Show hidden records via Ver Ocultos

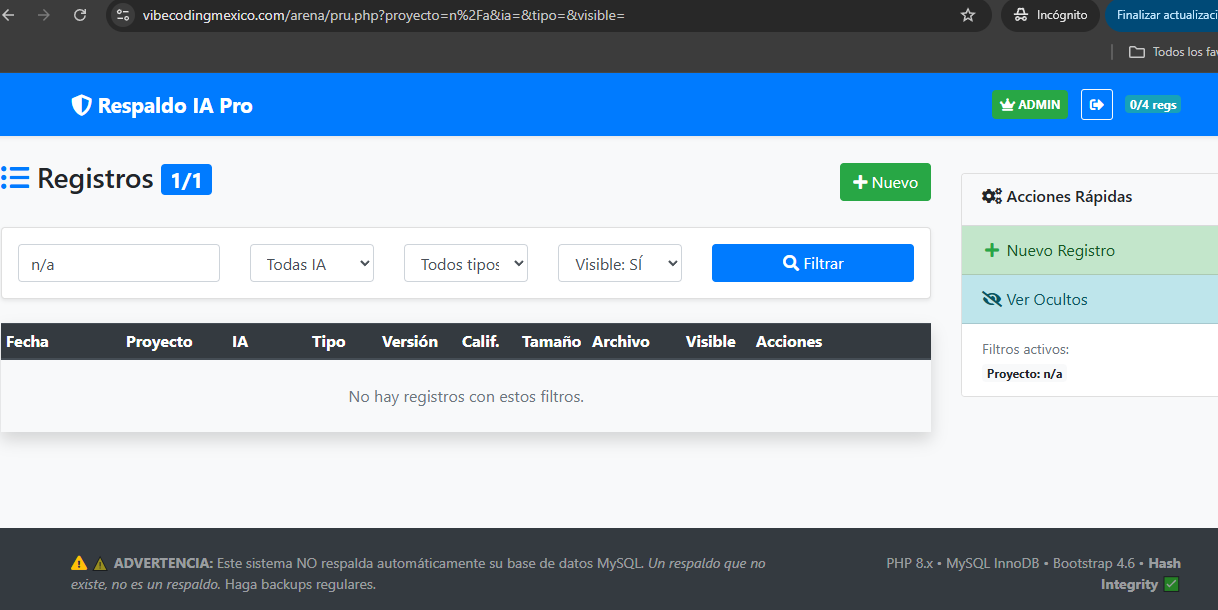(x=1046, y=299)
